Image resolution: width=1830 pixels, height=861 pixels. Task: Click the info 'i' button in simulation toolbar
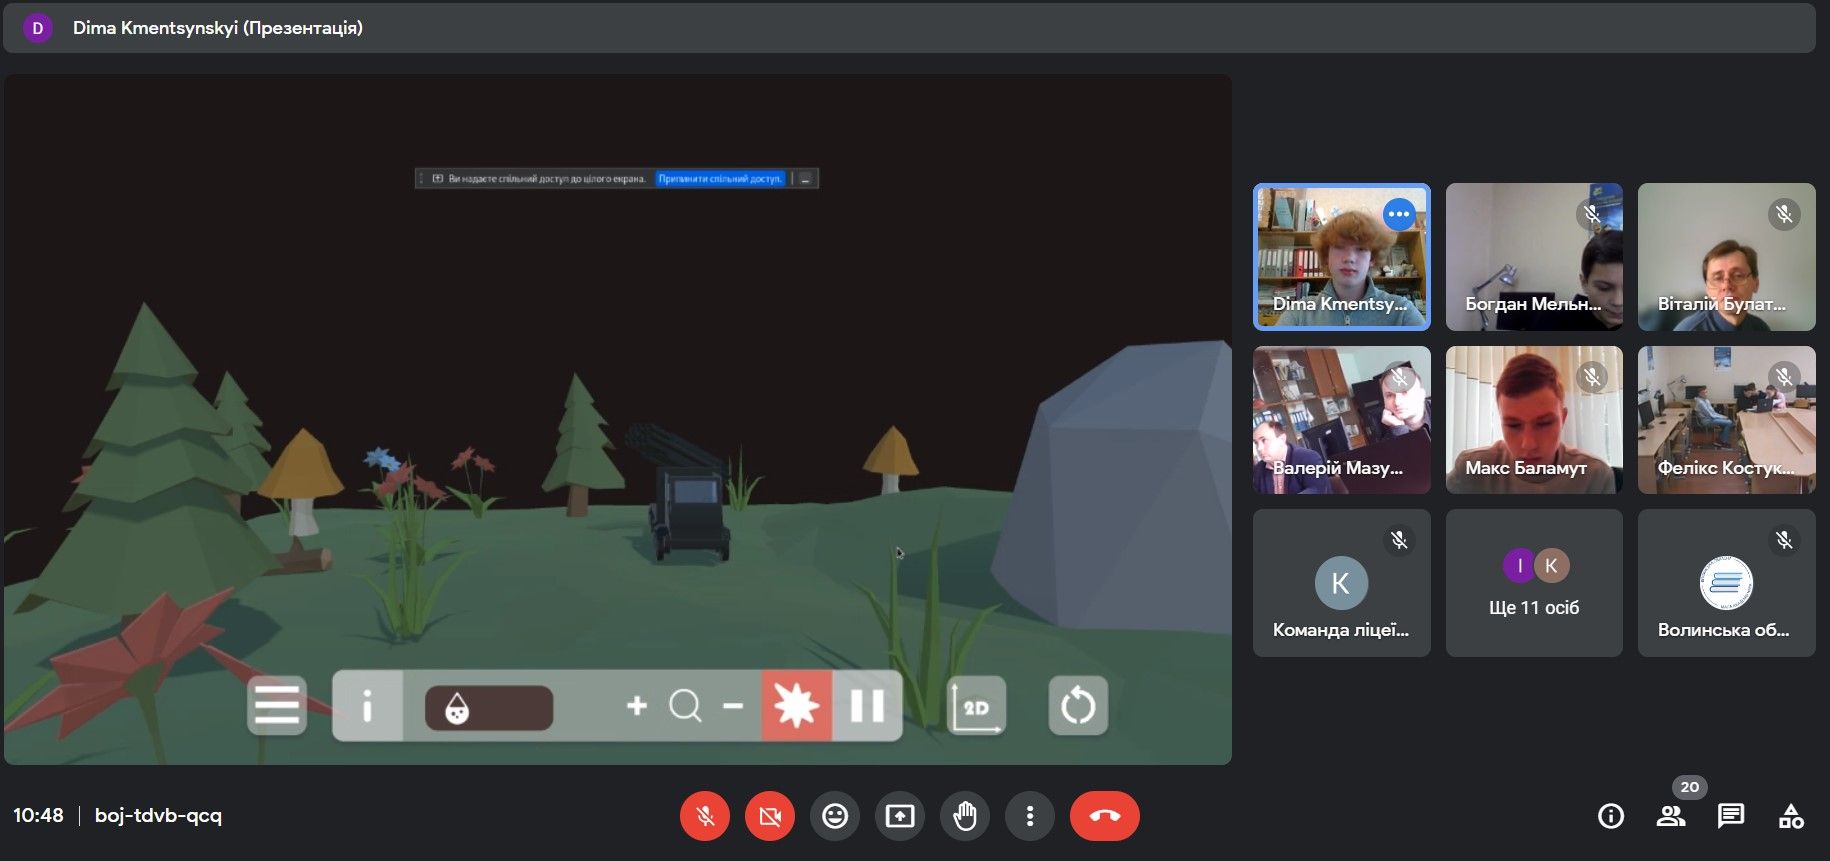367,706
